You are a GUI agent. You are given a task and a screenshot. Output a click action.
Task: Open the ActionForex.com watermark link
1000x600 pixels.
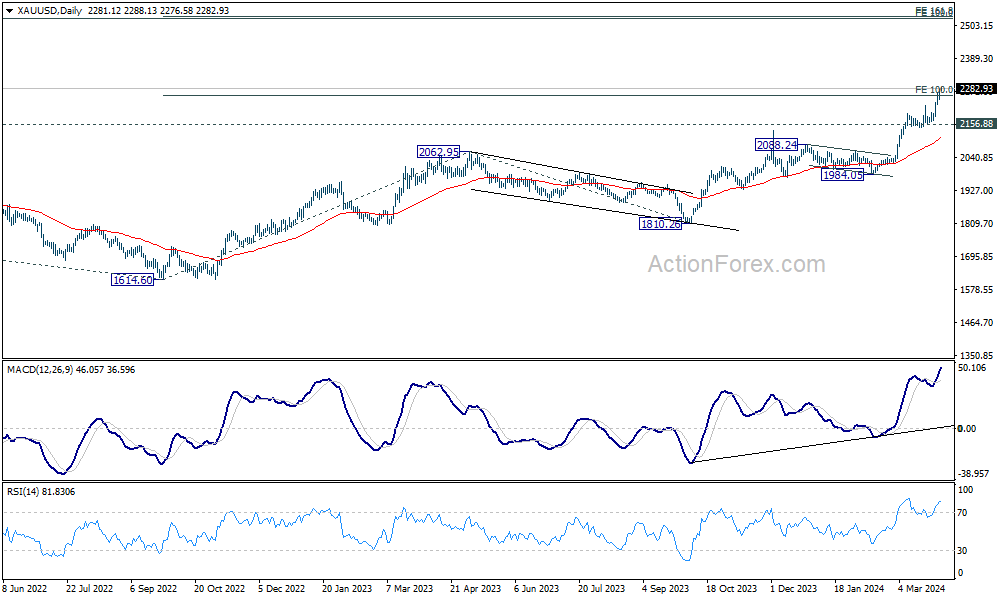(737, 264)
